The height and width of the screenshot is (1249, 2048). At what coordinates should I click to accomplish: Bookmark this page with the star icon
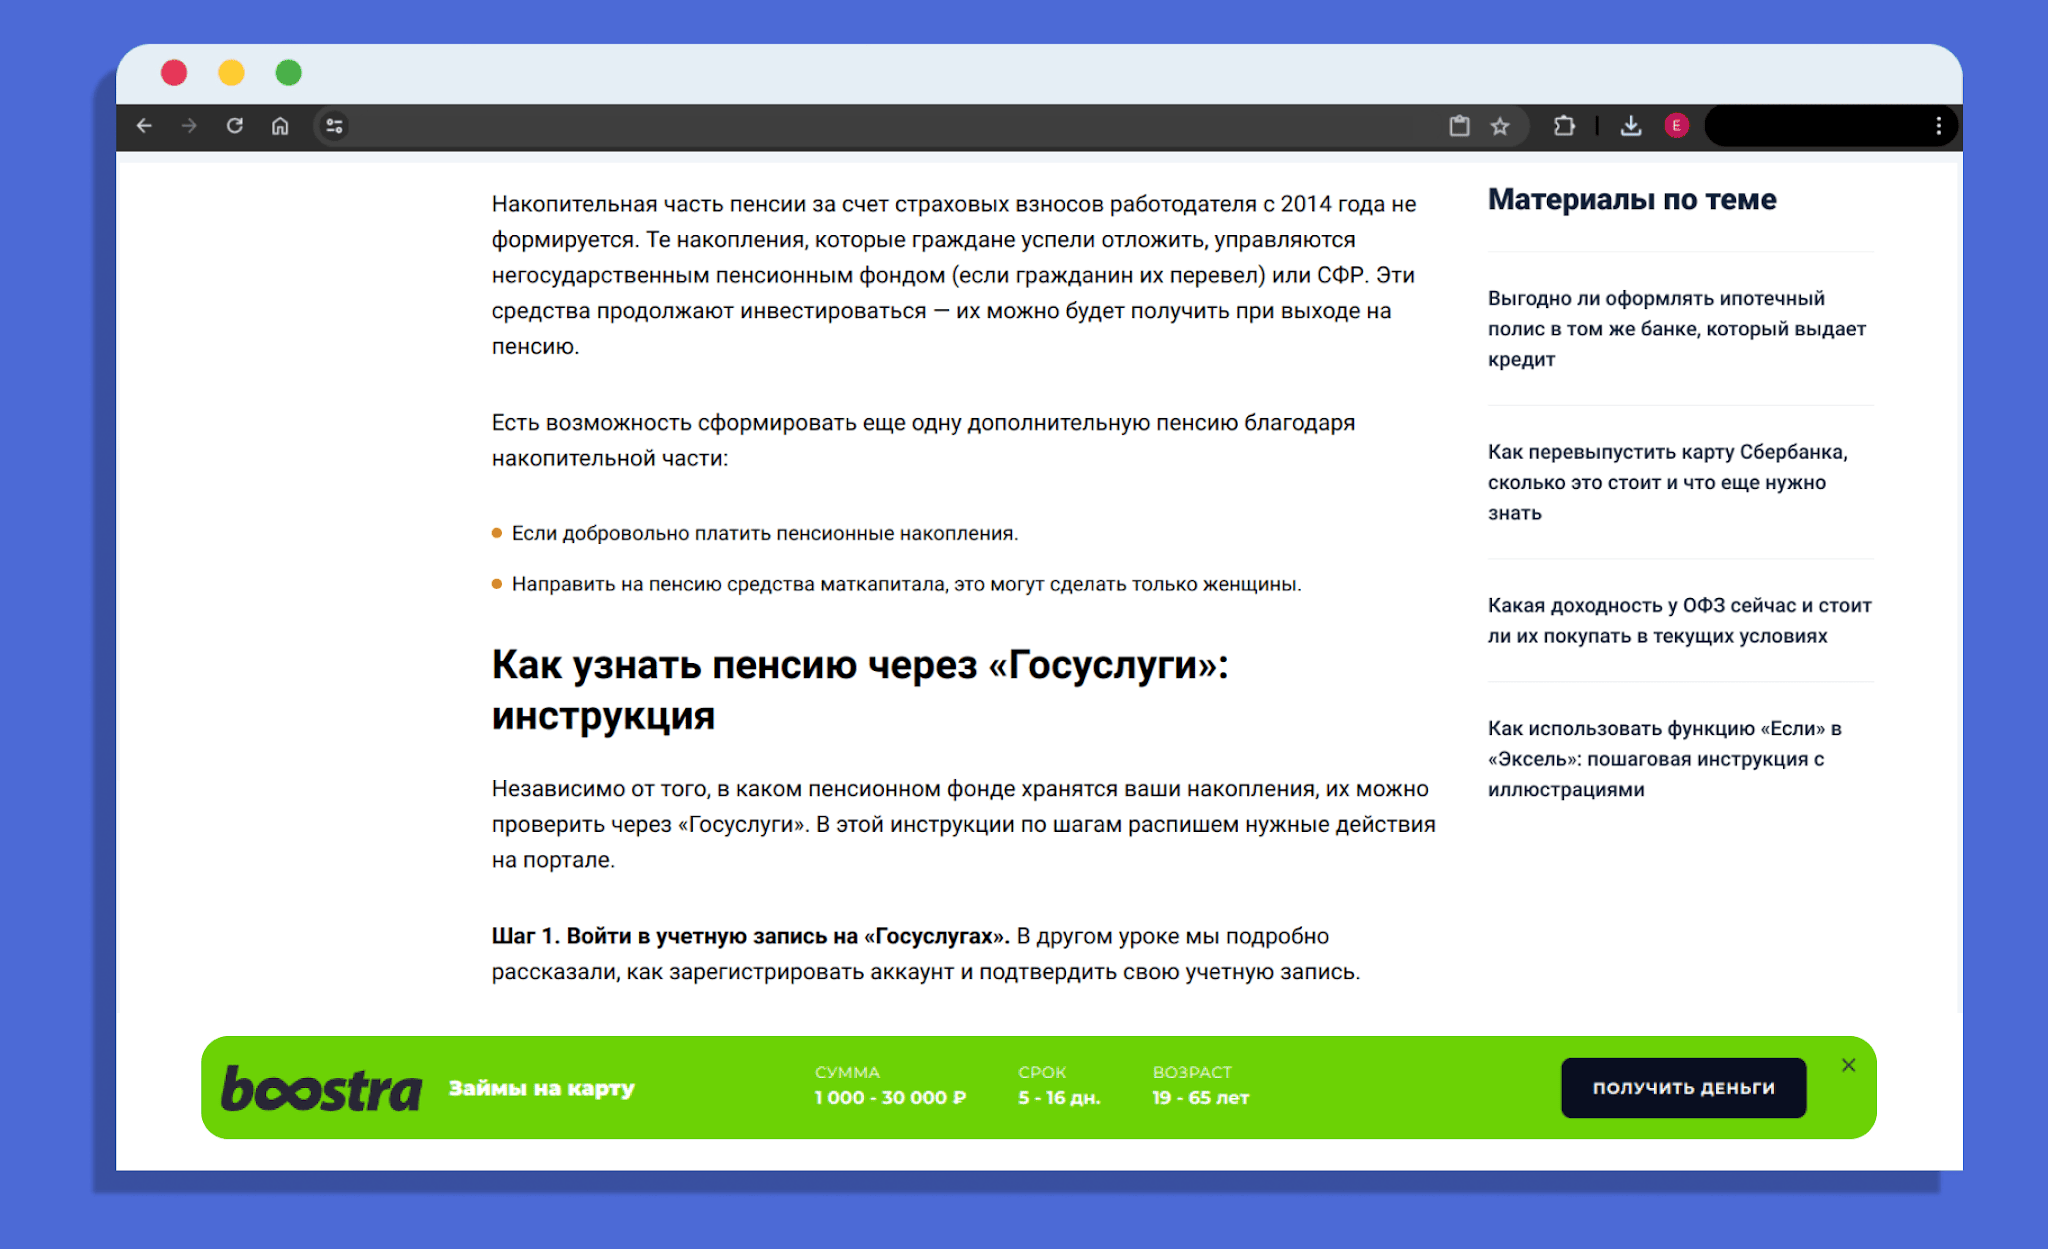point(1500,126)
